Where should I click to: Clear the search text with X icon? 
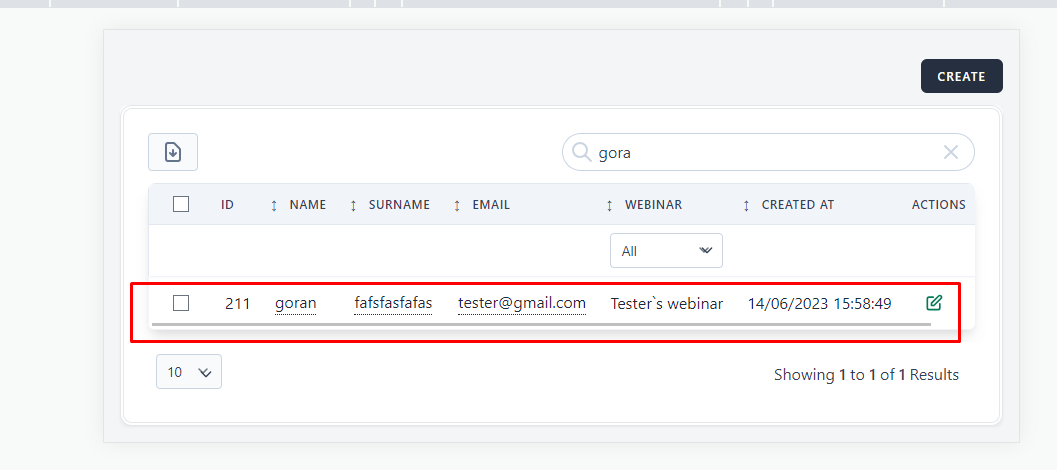point(951,152)
